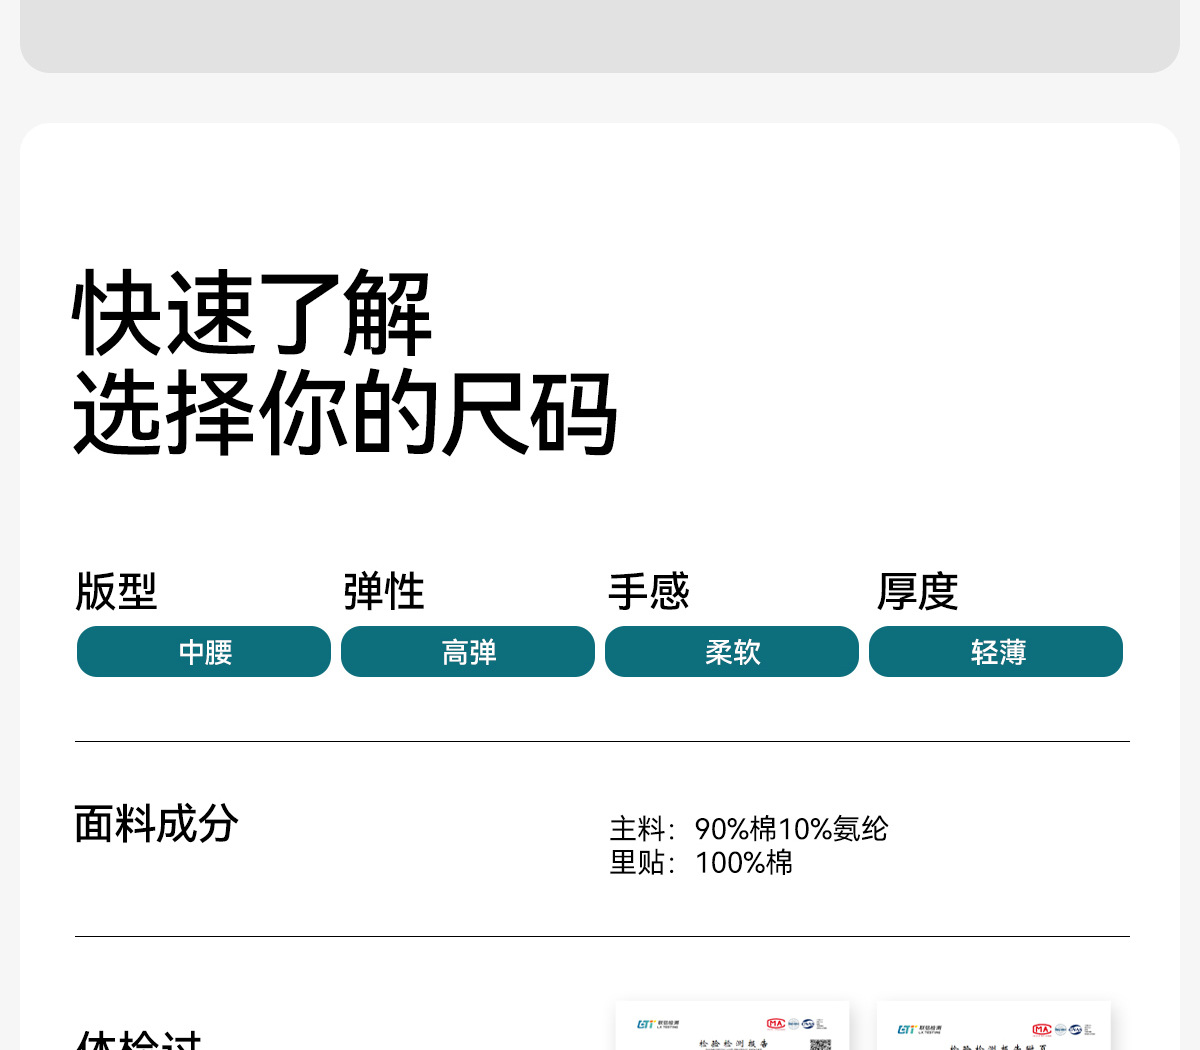This screenshot has width=1200, height=1050.
Task: Click the red MA mark on second report
Action: click(1041, 1029)
